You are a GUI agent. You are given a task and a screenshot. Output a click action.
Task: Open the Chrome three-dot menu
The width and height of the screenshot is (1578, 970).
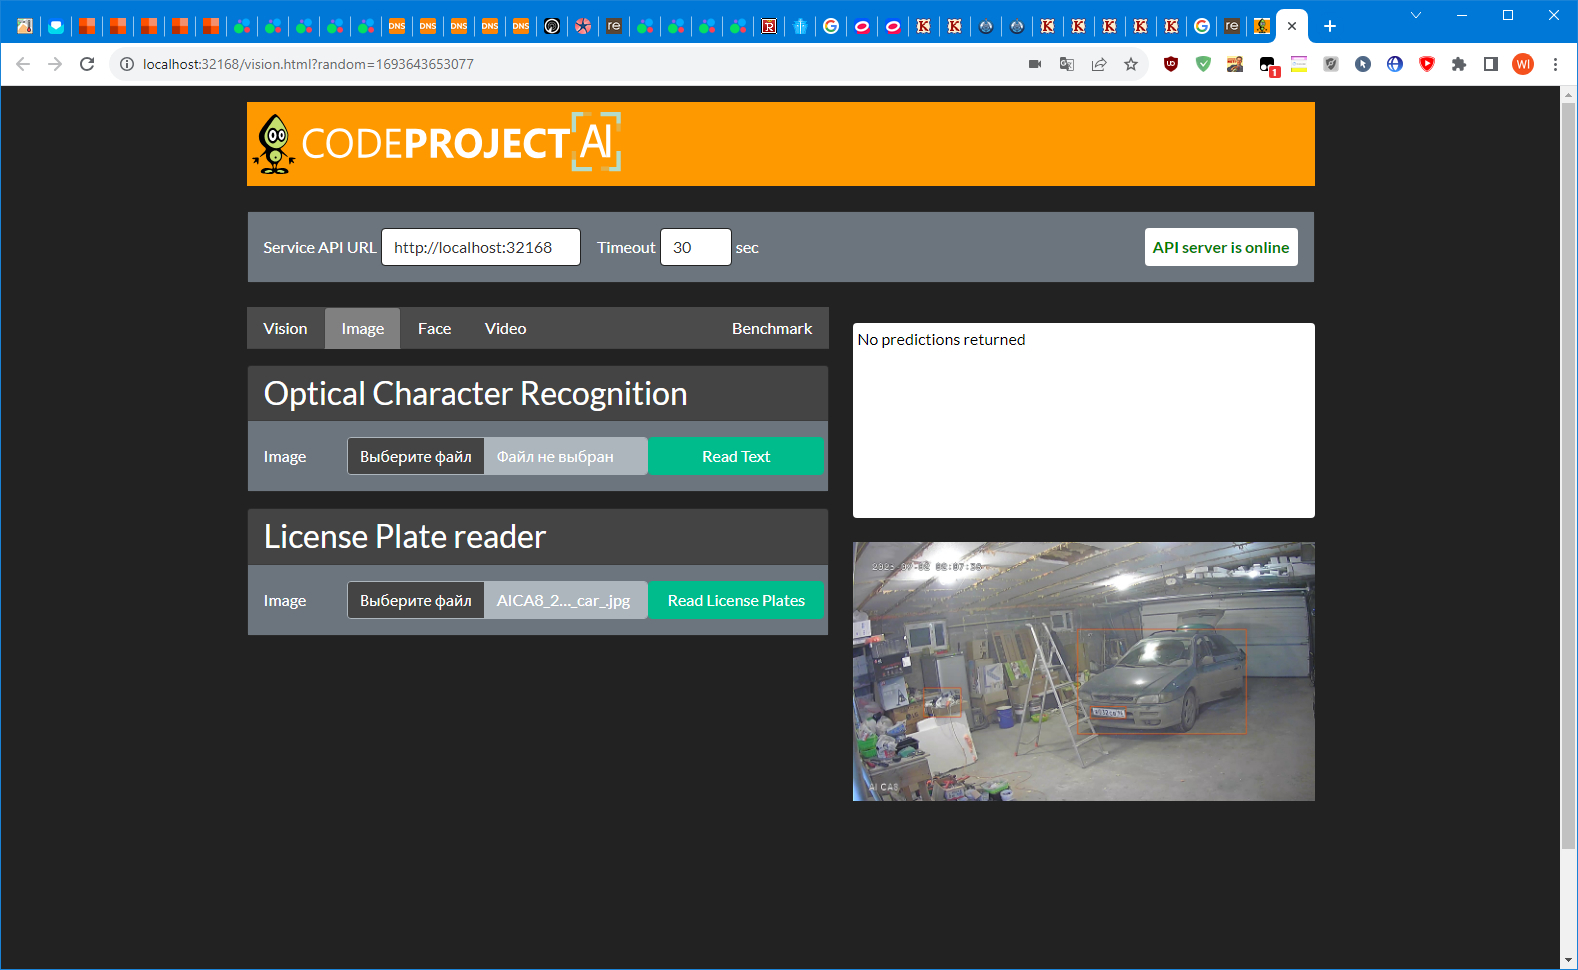tap(1555, 64)
